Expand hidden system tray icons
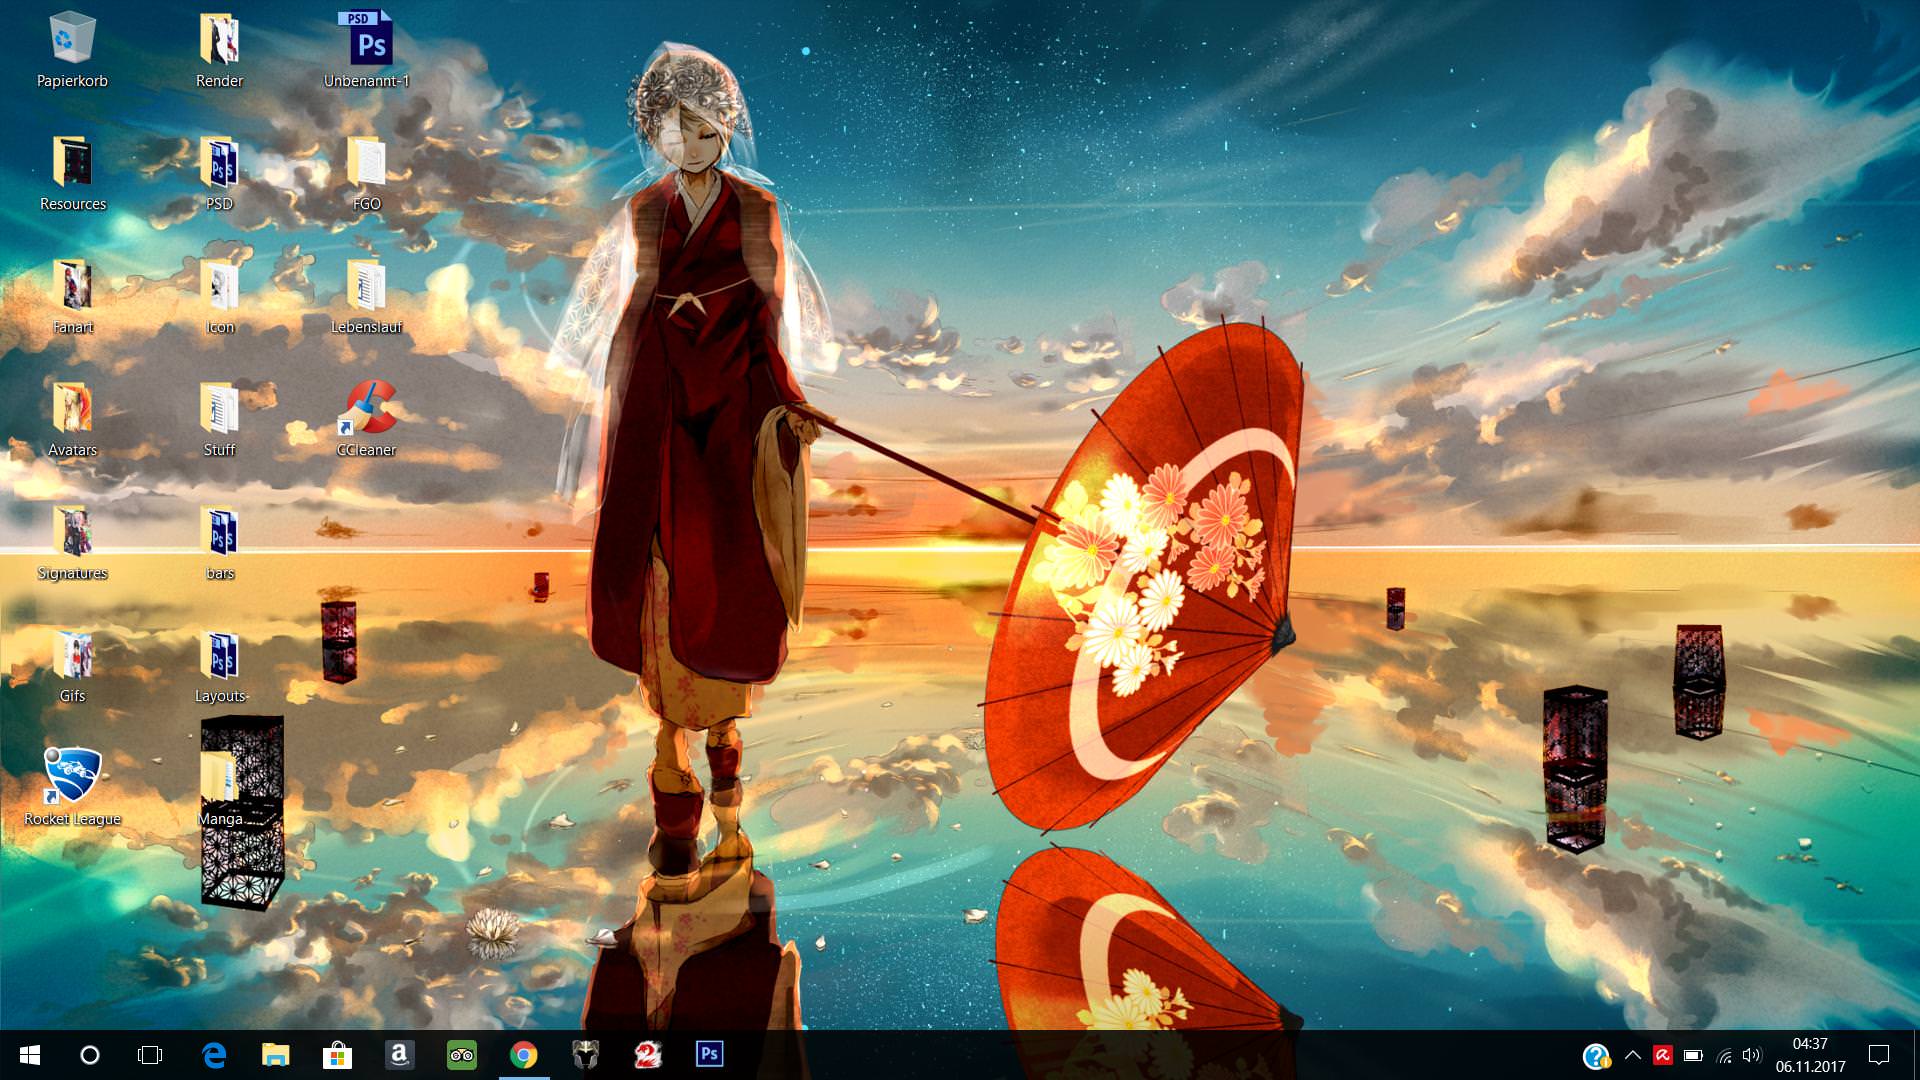1920x1080 pixels. (1633, 1055)
